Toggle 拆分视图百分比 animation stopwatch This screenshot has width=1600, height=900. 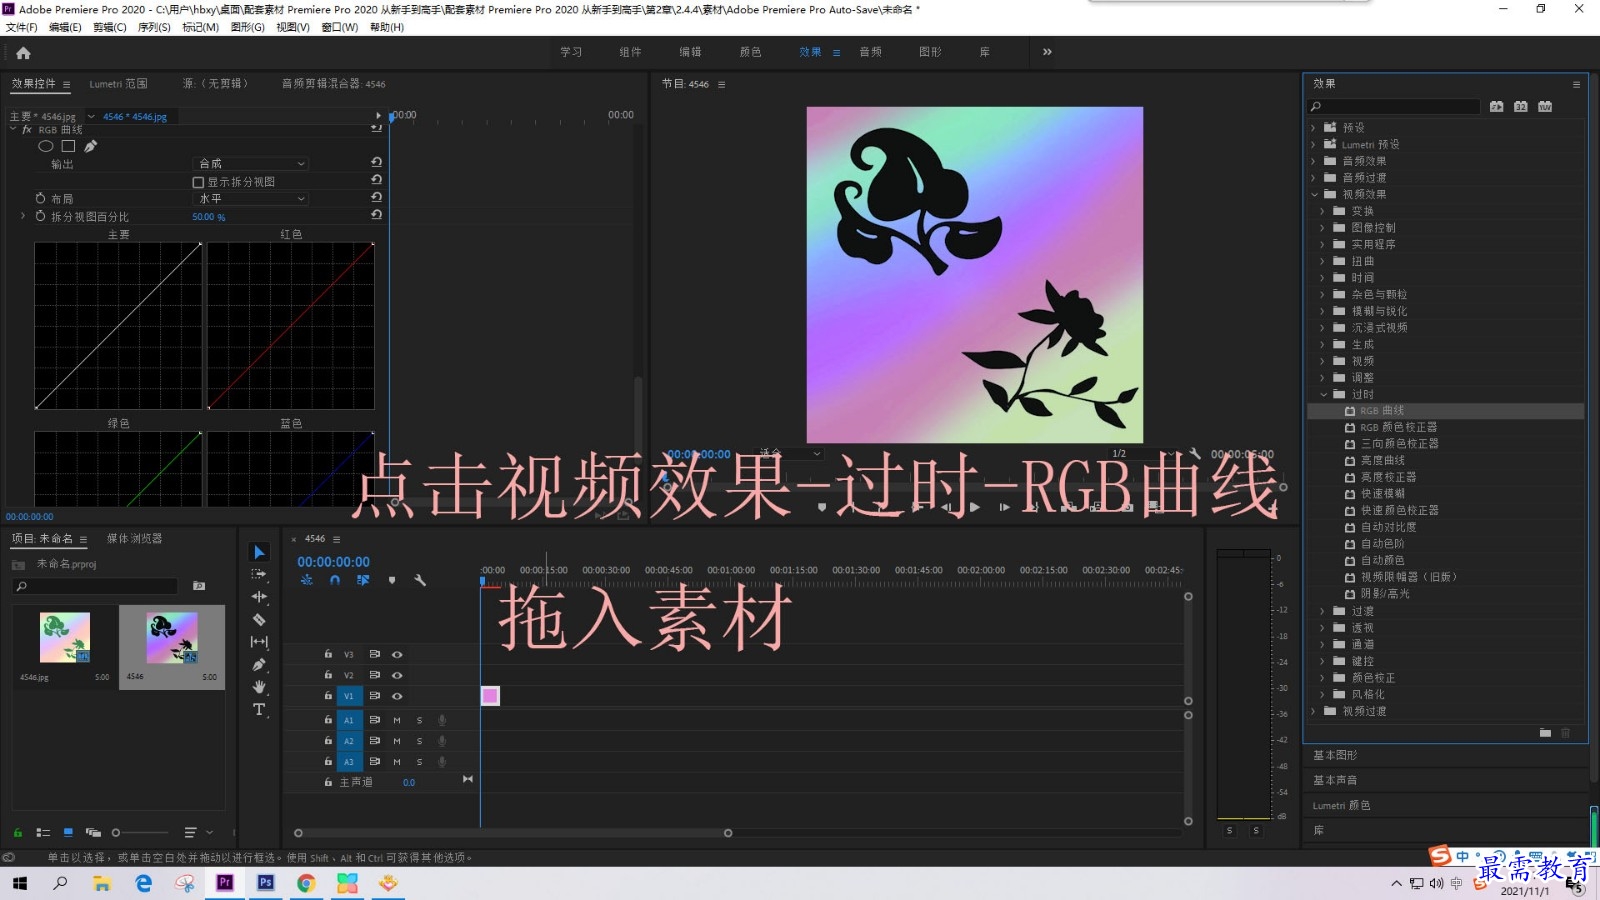tap(41, 215)
